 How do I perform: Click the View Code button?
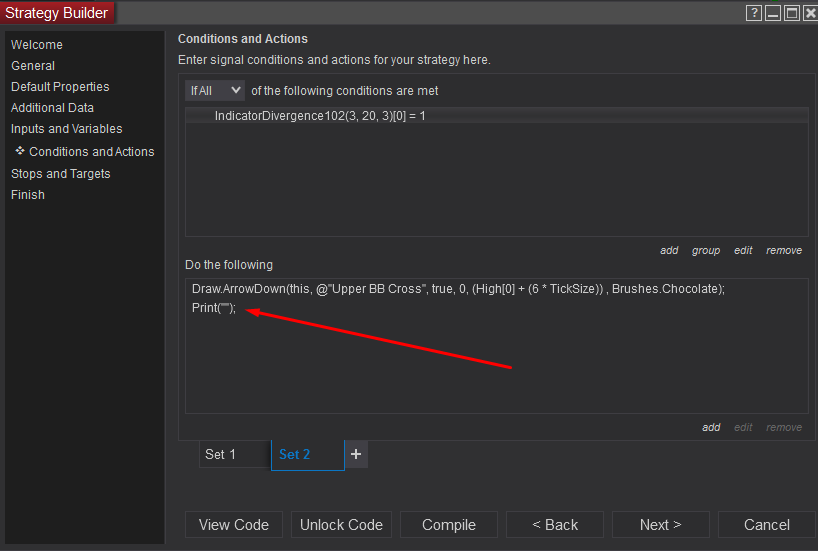click(234, 524)
